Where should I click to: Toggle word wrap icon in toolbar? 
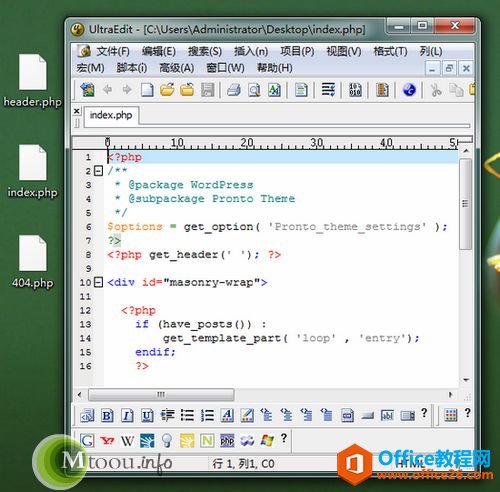tap(328, 90)
